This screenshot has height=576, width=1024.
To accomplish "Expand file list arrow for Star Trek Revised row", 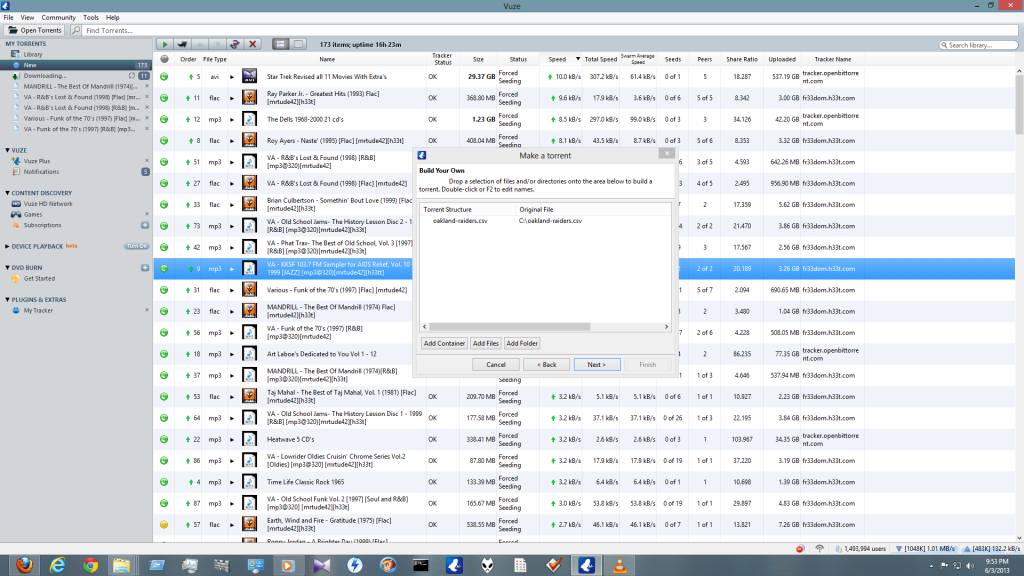I will 232,76.
